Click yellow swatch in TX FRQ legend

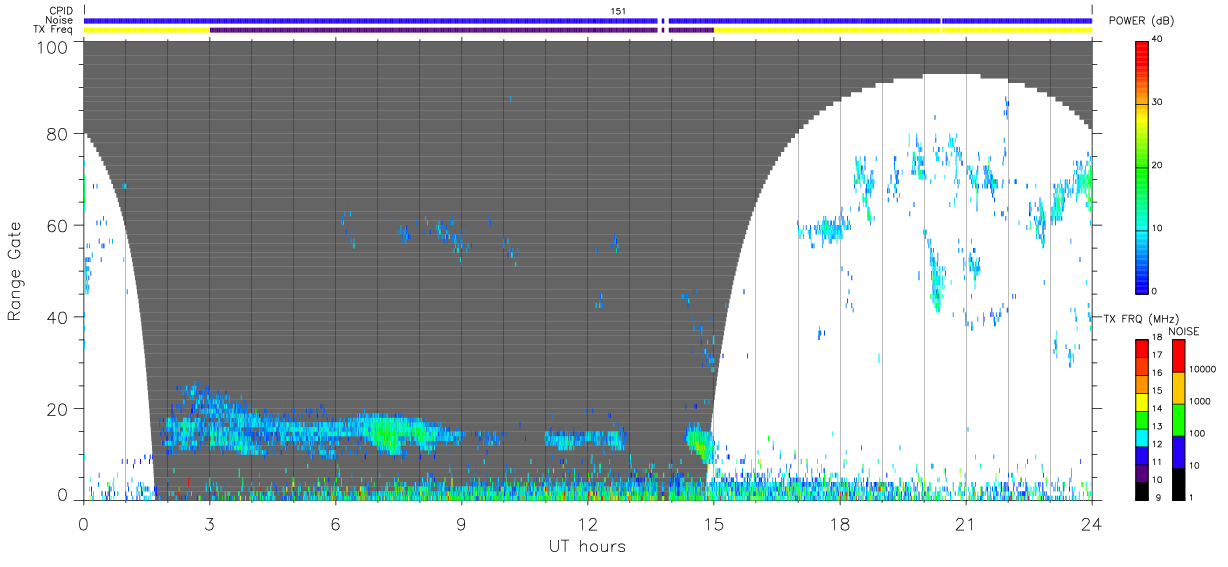pos(1141,402)
